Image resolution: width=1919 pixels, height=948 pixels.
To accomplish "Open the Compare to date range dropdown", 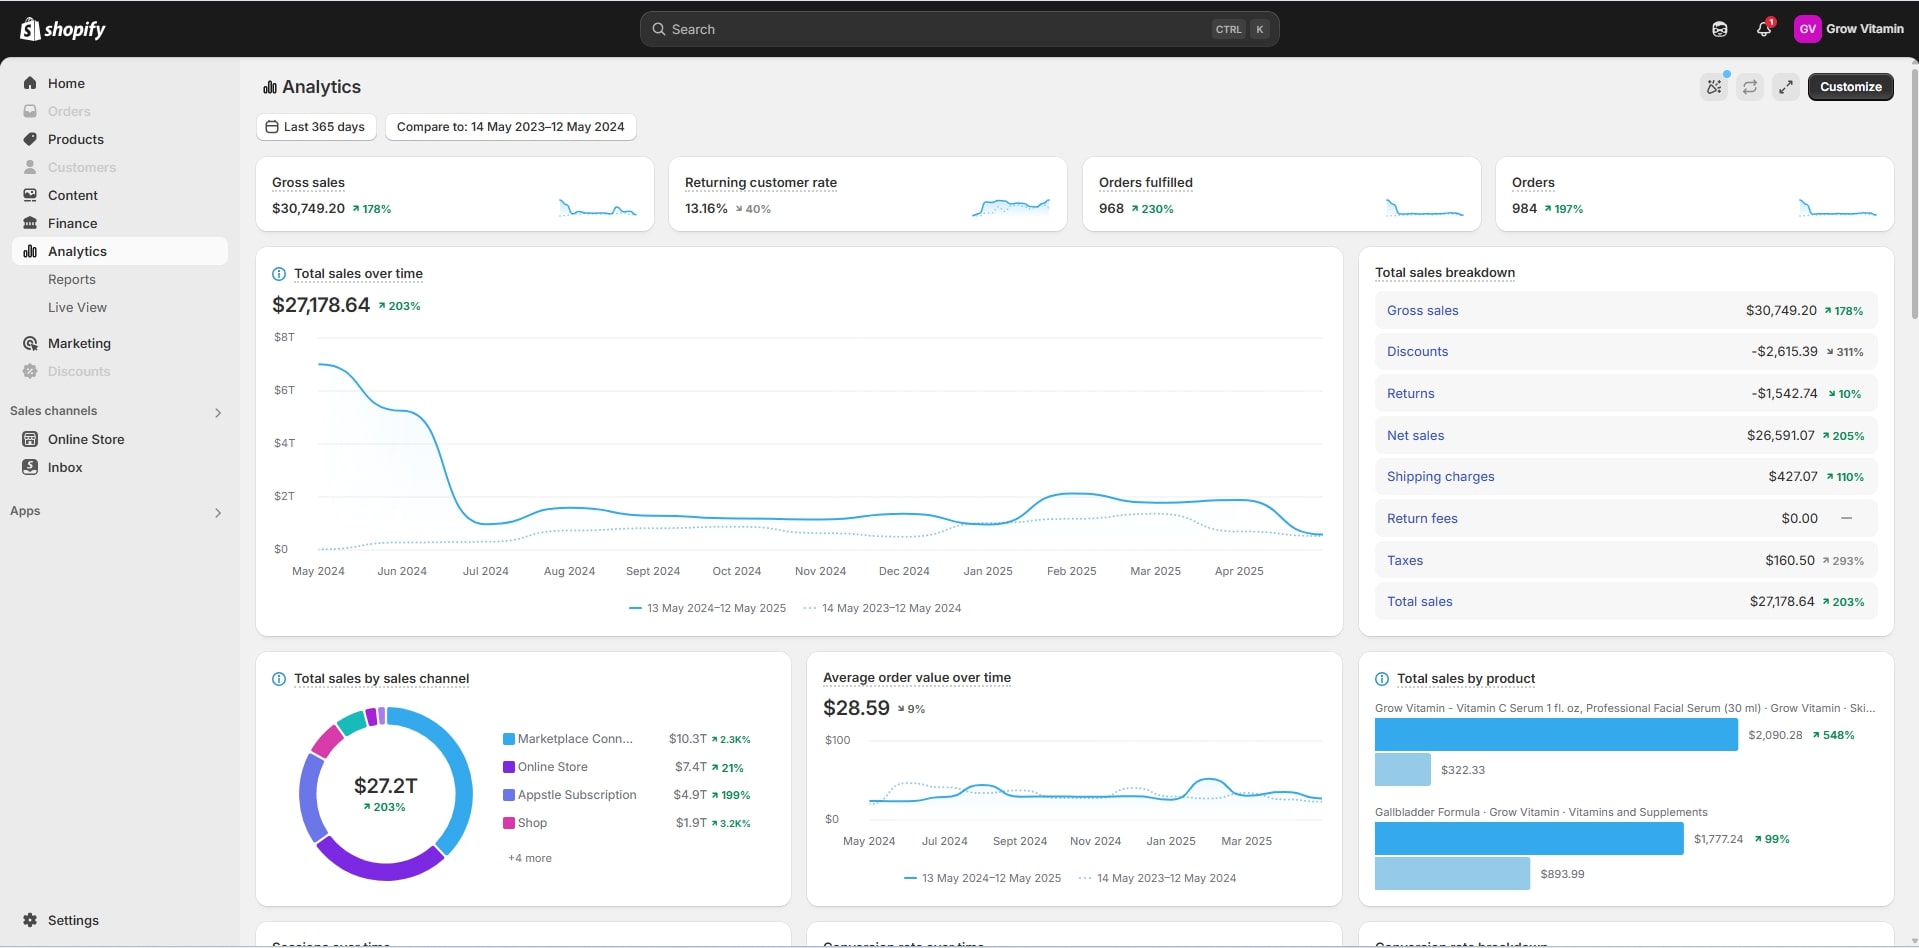I will pyautogui.click(x=510, y=127).
